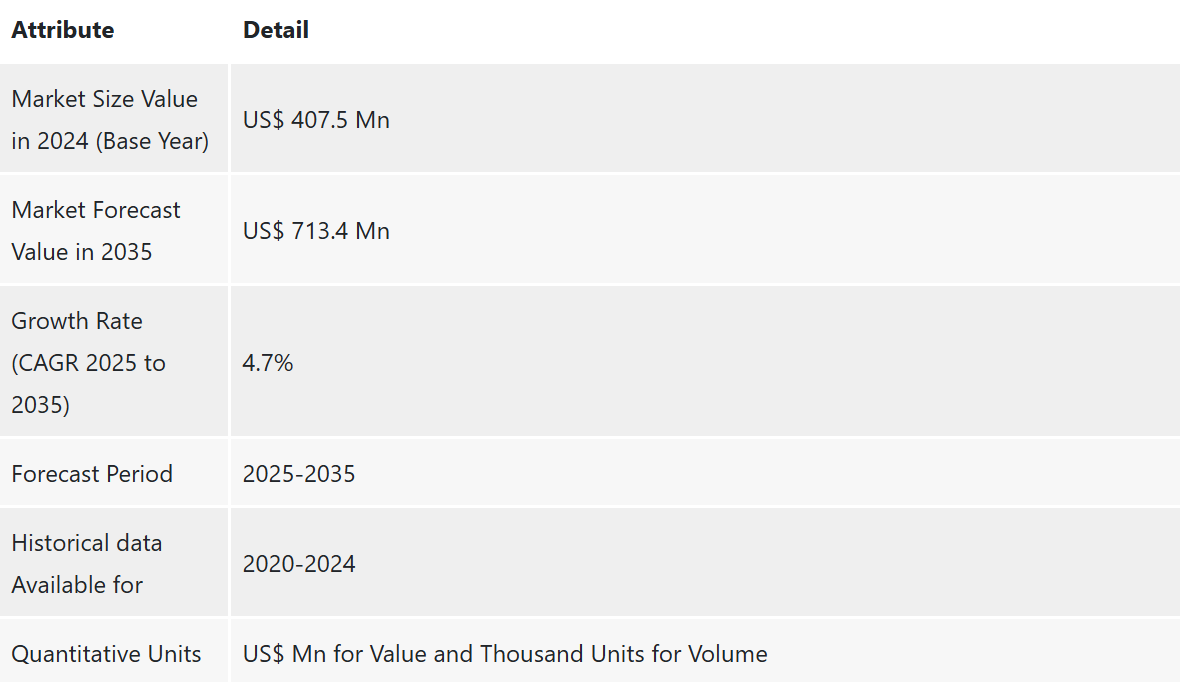Select the Growth Rate CAGR cell
Viewport: 1180px width, 682px height.
coord(114,361)
